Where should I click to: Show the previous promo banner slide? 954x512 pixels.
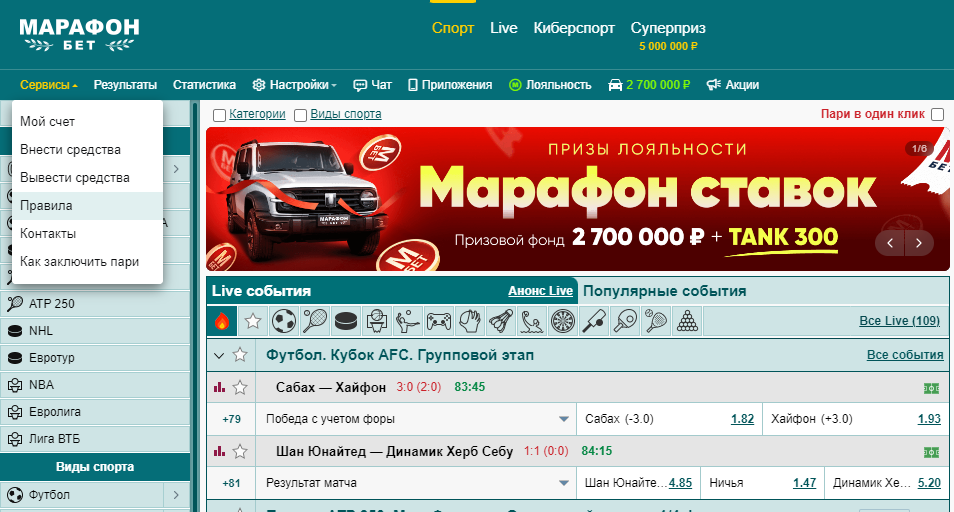[x=890, y=243]
